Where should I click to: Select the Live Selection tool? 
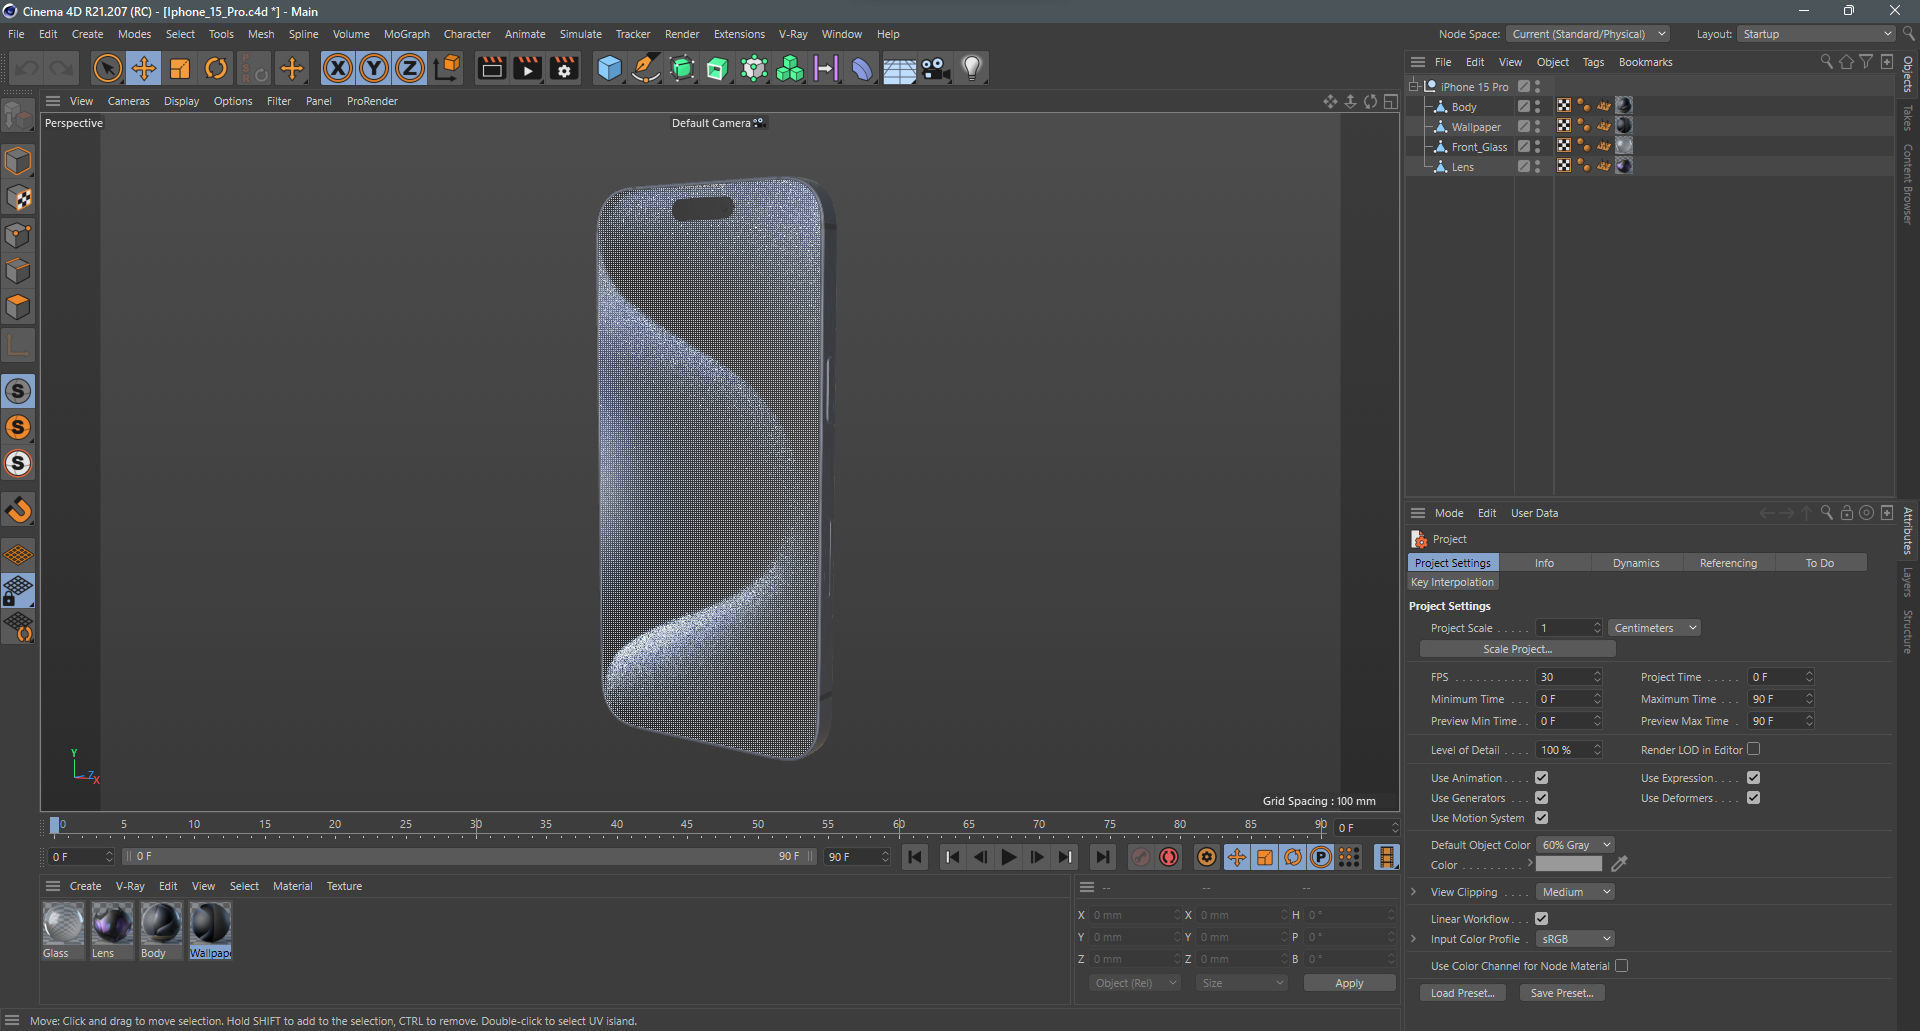tap(107, 68)
